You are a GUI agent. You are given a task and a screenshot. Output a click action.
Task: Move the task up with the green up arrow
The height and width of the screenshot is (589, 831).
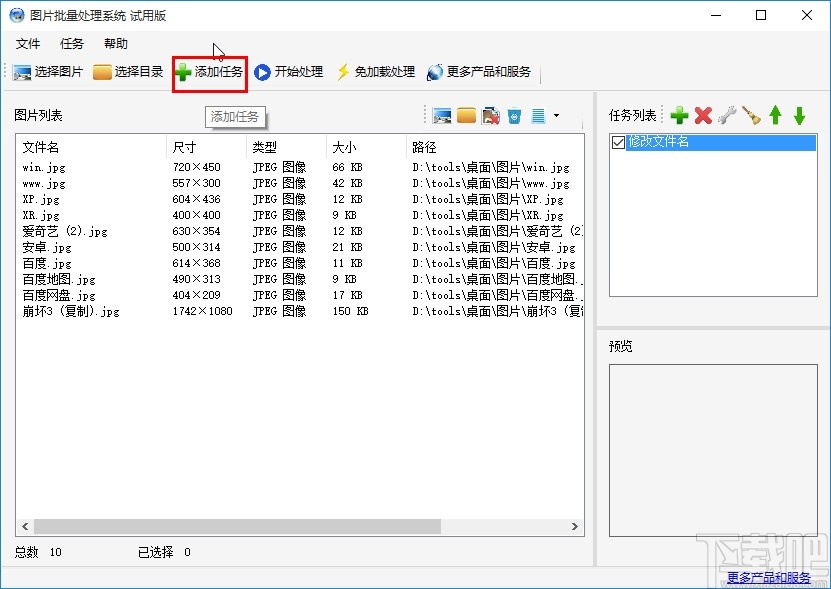pyautogui.click(x=775, y=115)
